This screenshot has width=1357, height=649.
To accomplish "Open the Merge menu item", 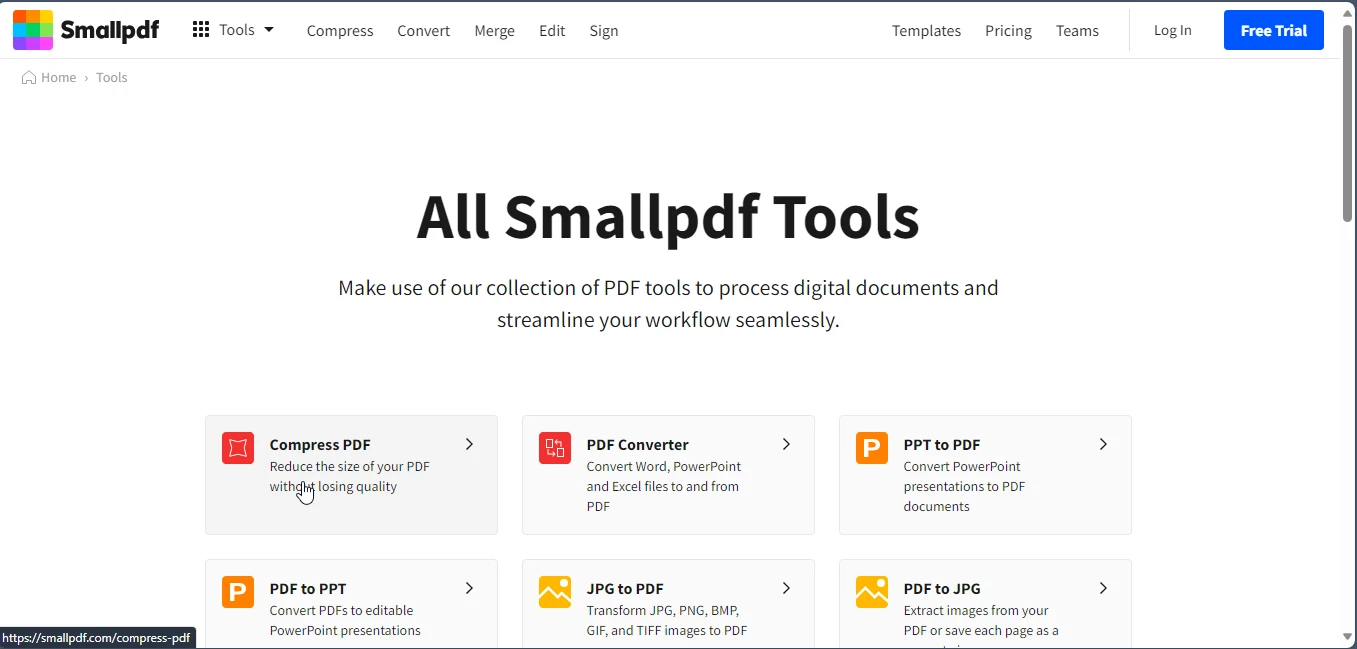I will (x=494, y=31).
